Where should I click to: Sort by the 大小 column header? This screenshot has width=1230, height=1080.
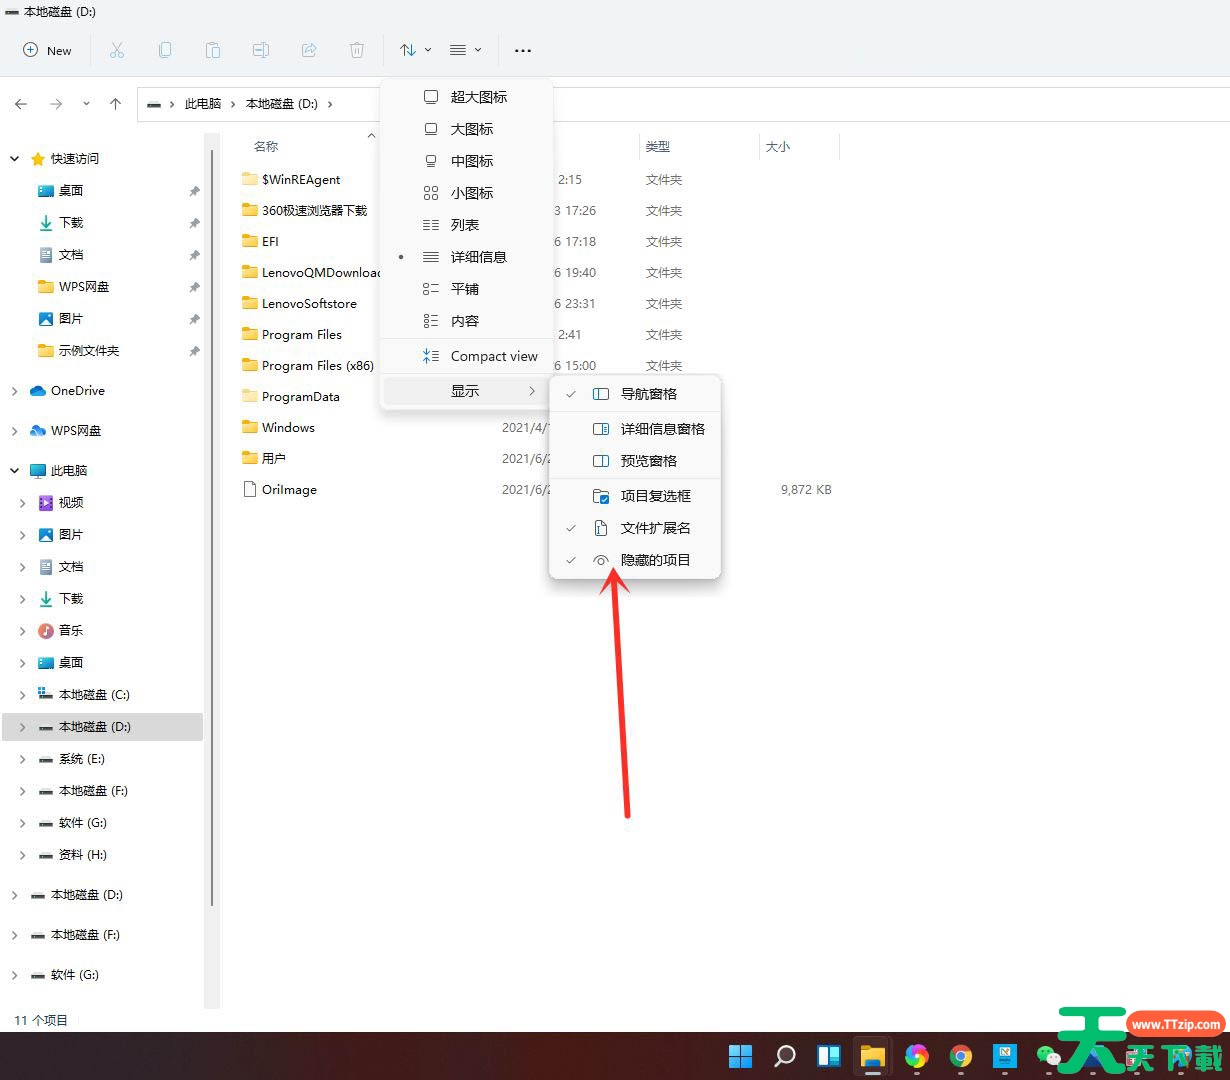tap(777, 147)
